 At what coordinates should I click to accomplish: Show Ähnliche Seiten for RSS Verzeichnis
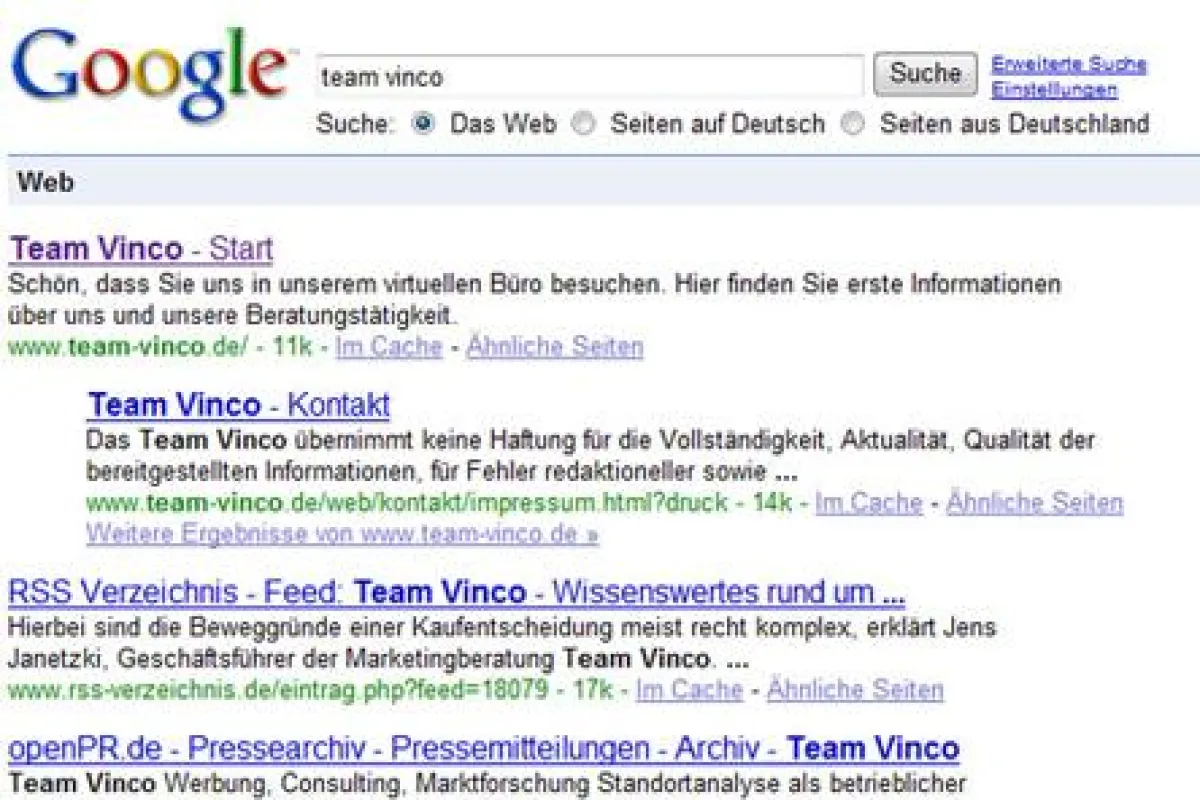pyautogui.click(x=852, y=690)
